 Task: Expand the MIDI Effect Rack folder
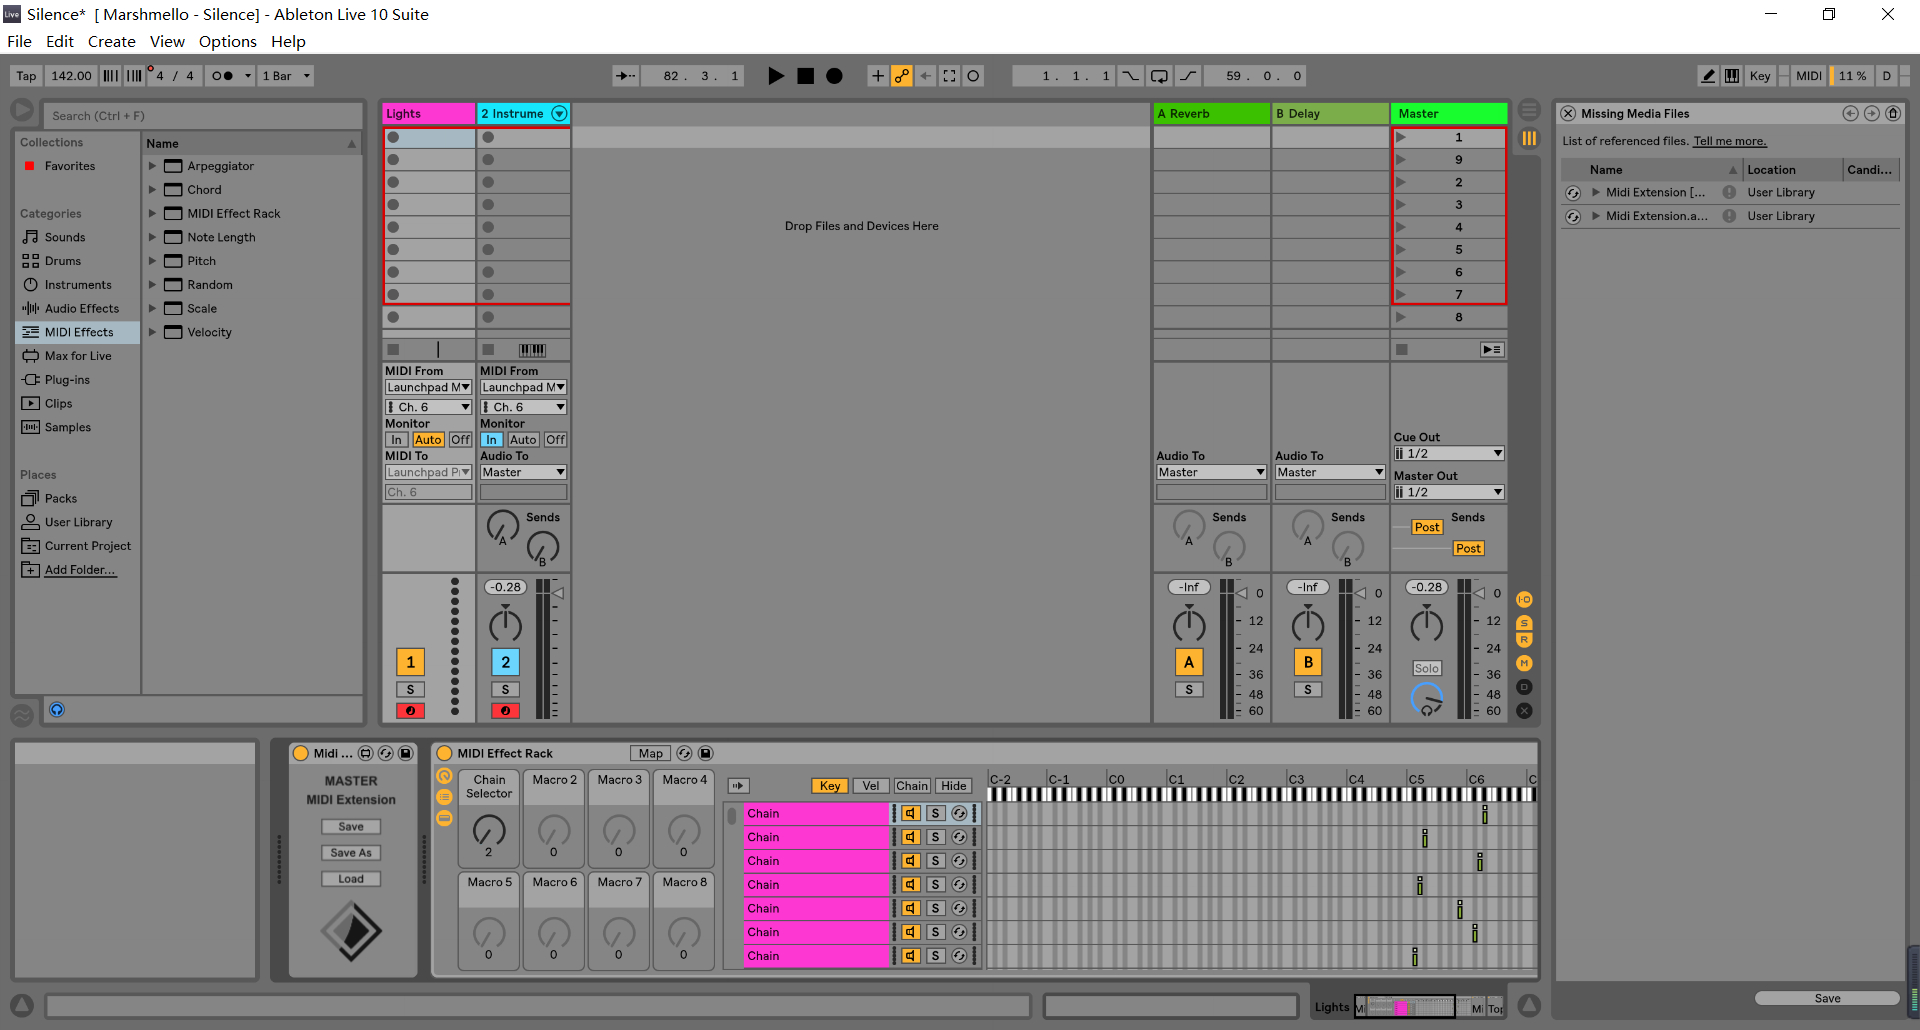tap(153, 214)
